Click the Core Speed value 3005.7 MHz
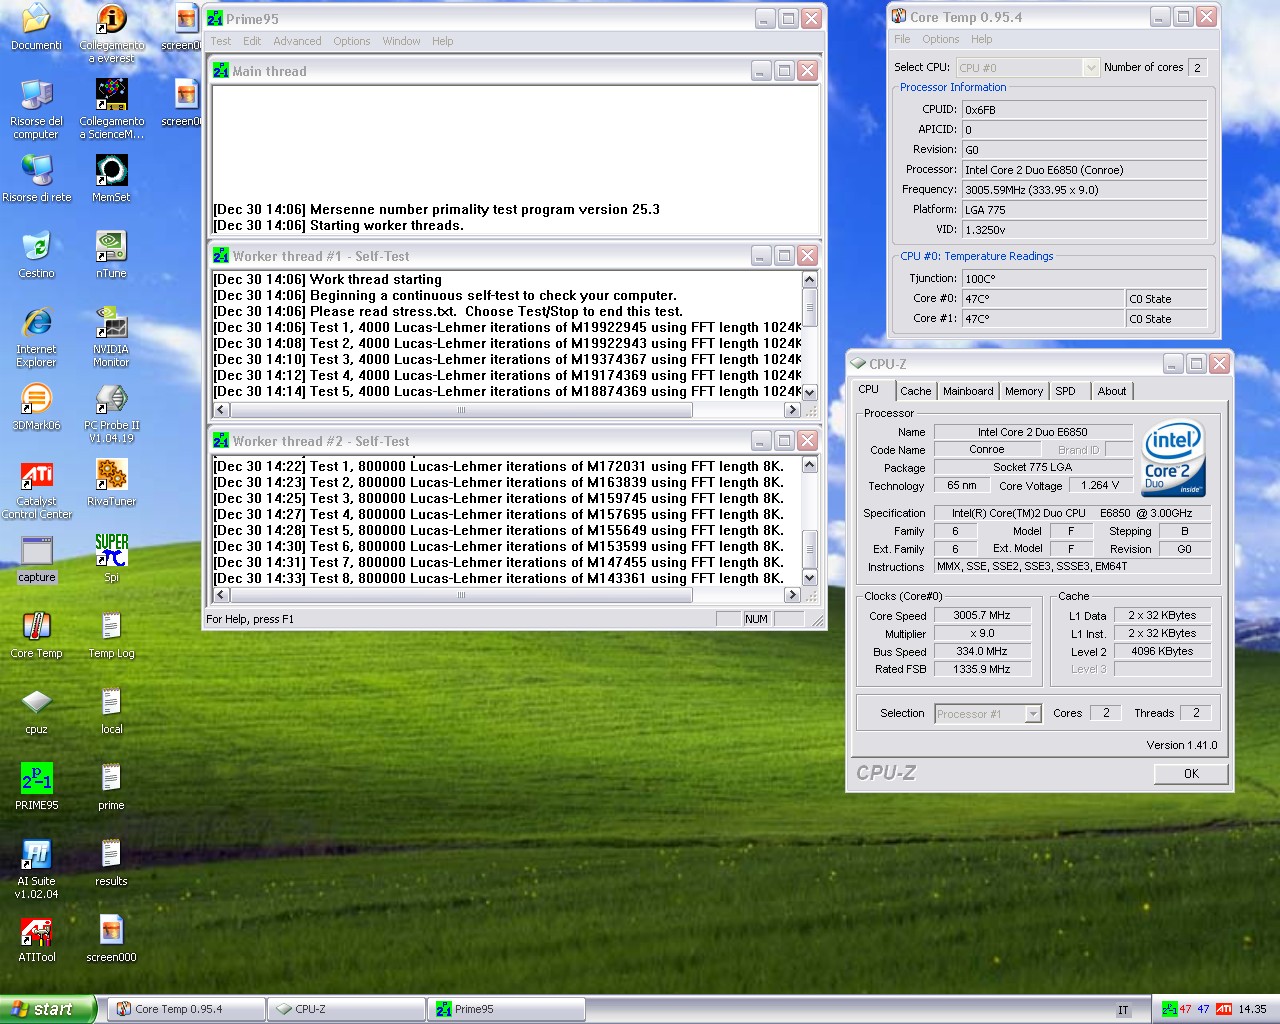This screenshot has width=1280, height=1024. point(981,616)
